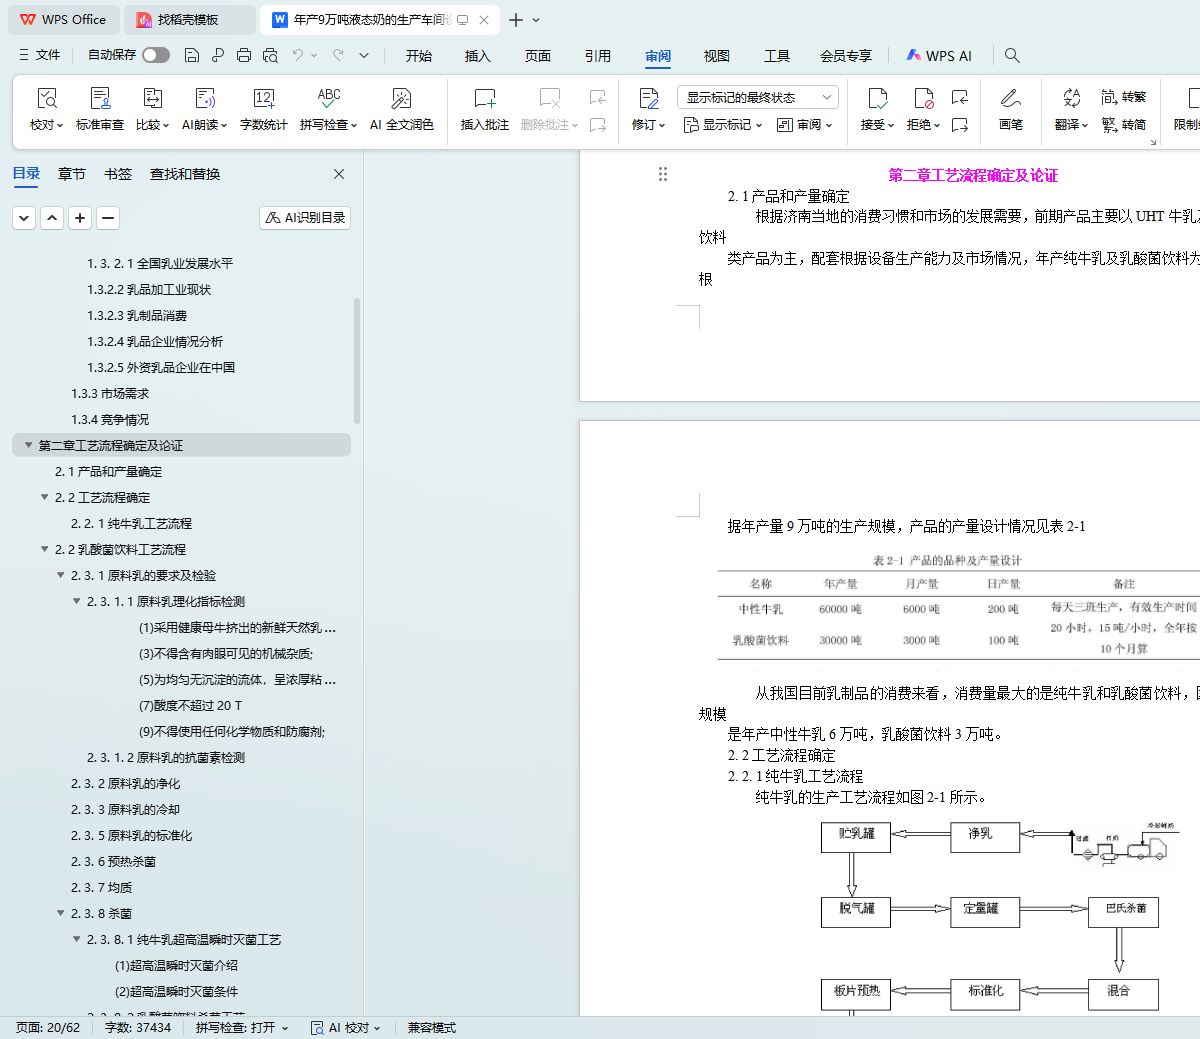This screenshot has width=1200, height=1039.
Task: Close the navigation pane
Action: click(x=339, y=174)
